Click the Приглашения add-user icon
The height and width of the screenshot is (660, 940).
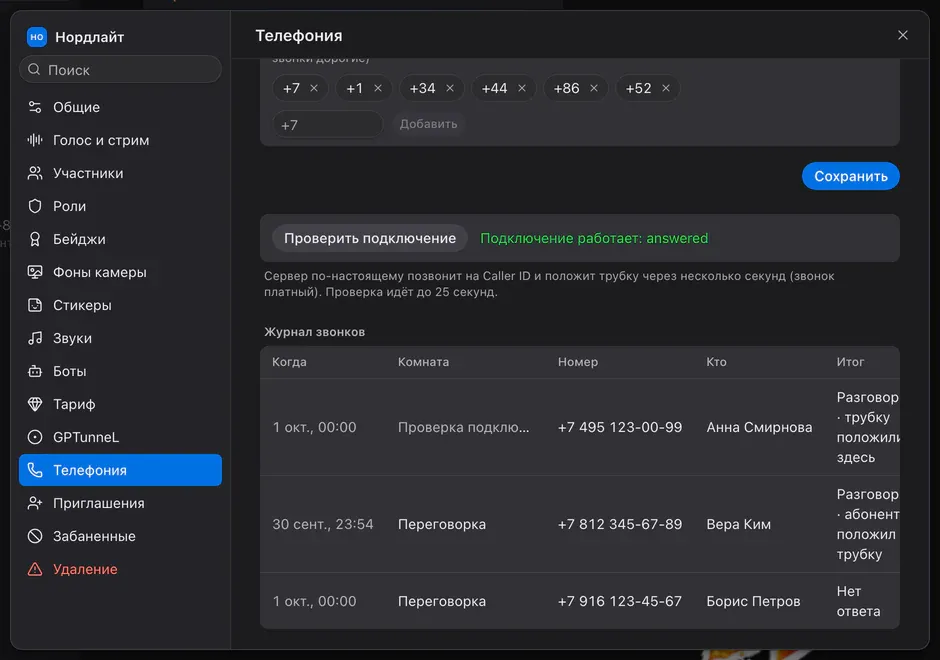[35, 503]
